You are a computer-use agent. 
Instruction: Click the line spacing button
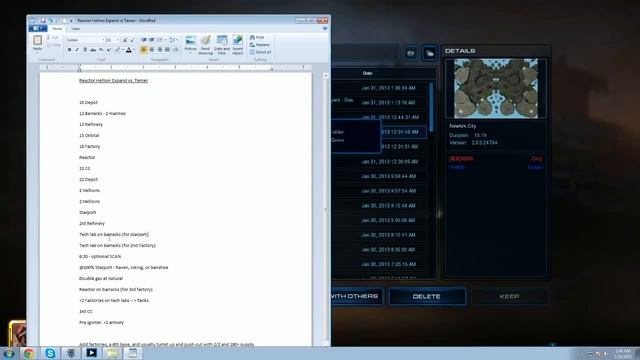pyautogui.click(x=172, y=40)
